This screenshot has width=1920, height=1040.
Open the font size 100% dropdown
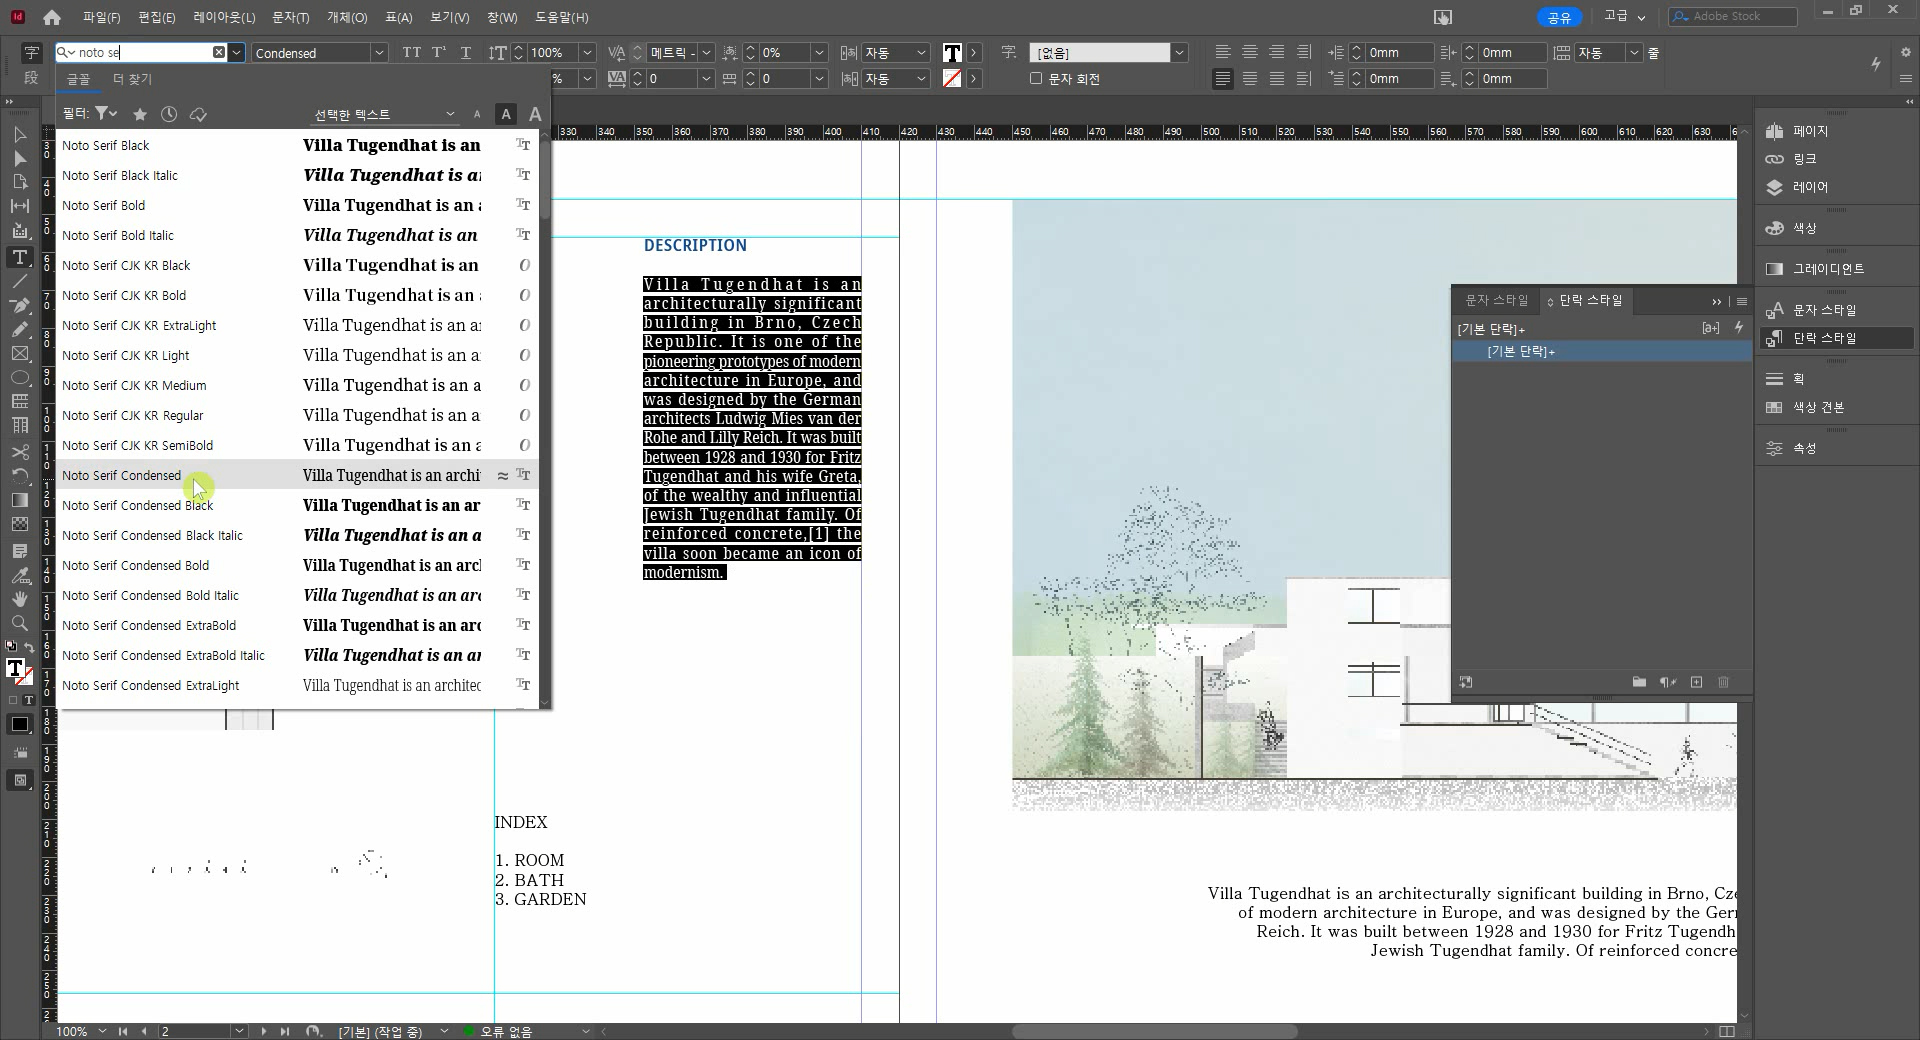pyautogui.click(x=587, y=52)
